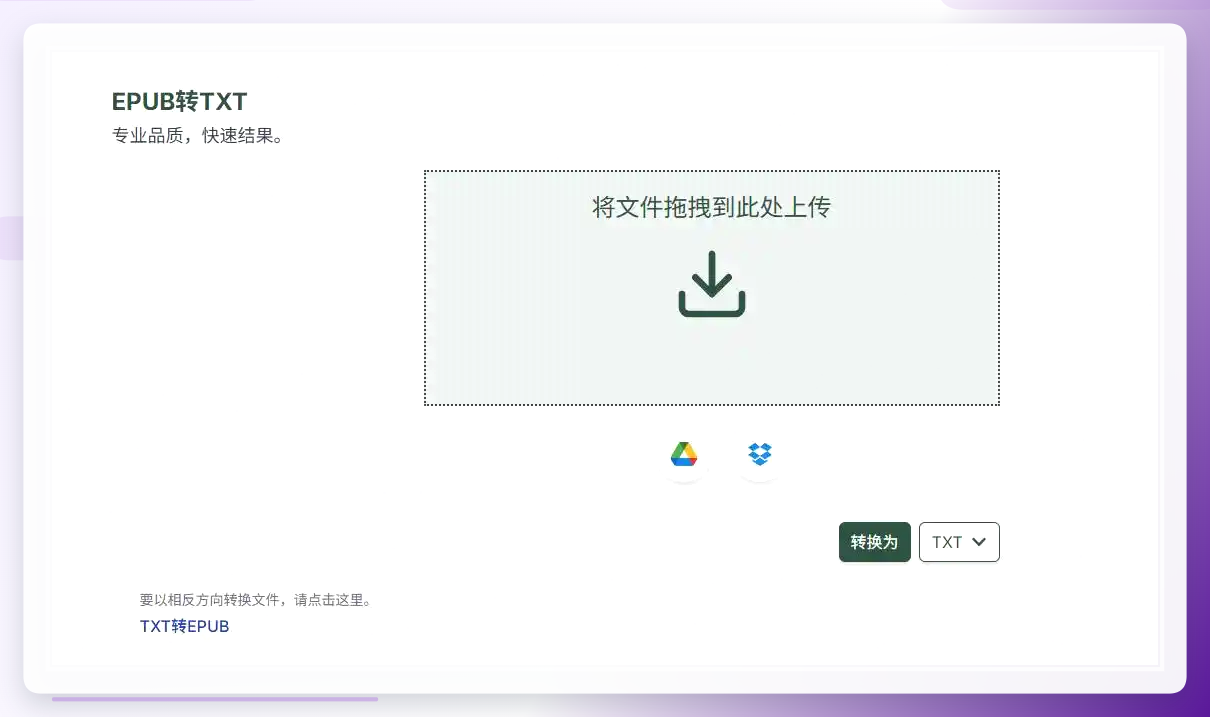Click the 专业品质，快速结果。 subtitle
The height and width of the screenshot is (717, 1210).
click(x=200, y=135)
